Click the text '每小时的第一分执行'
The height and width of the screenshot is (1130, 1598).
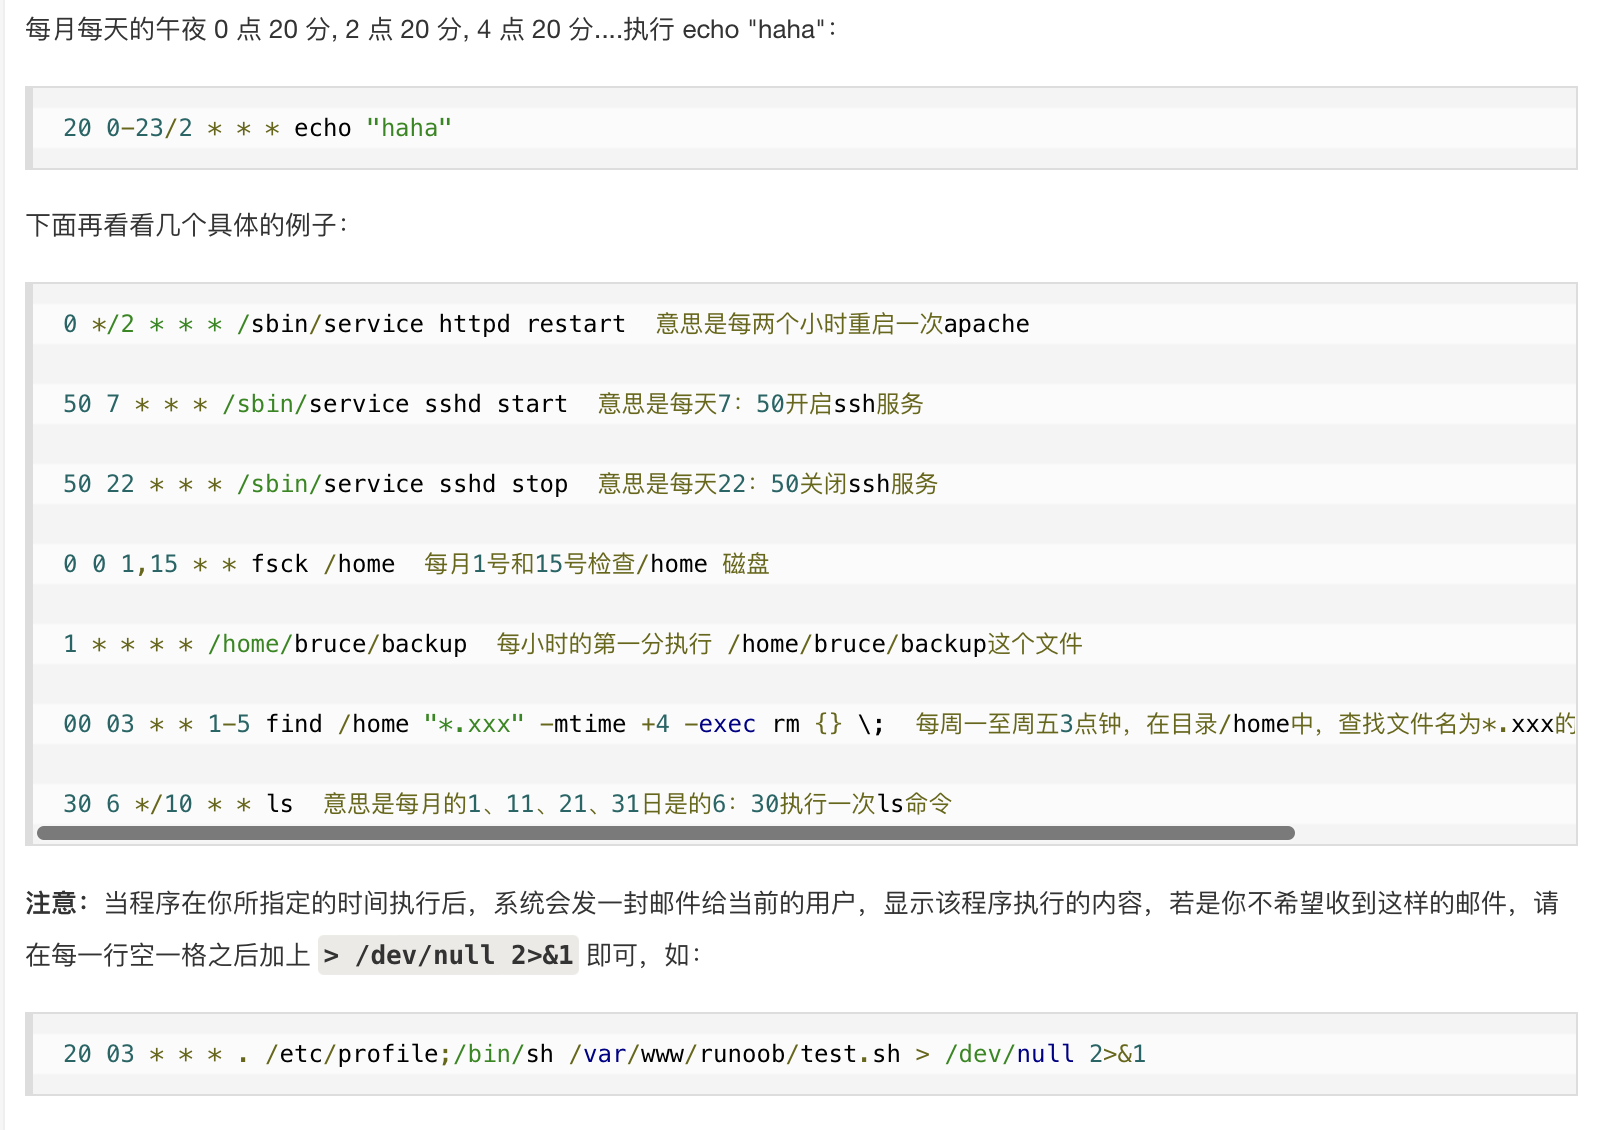604,644
